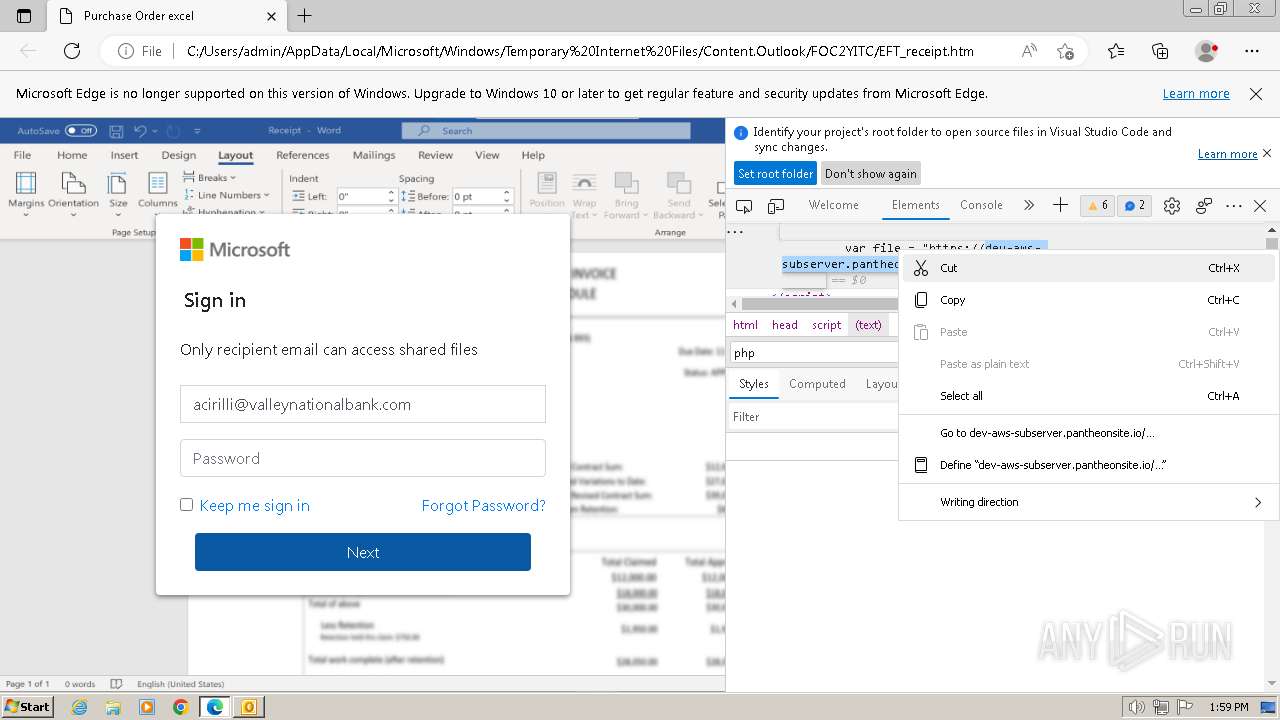Expand the Writing direction submenu

[1258, 502]
